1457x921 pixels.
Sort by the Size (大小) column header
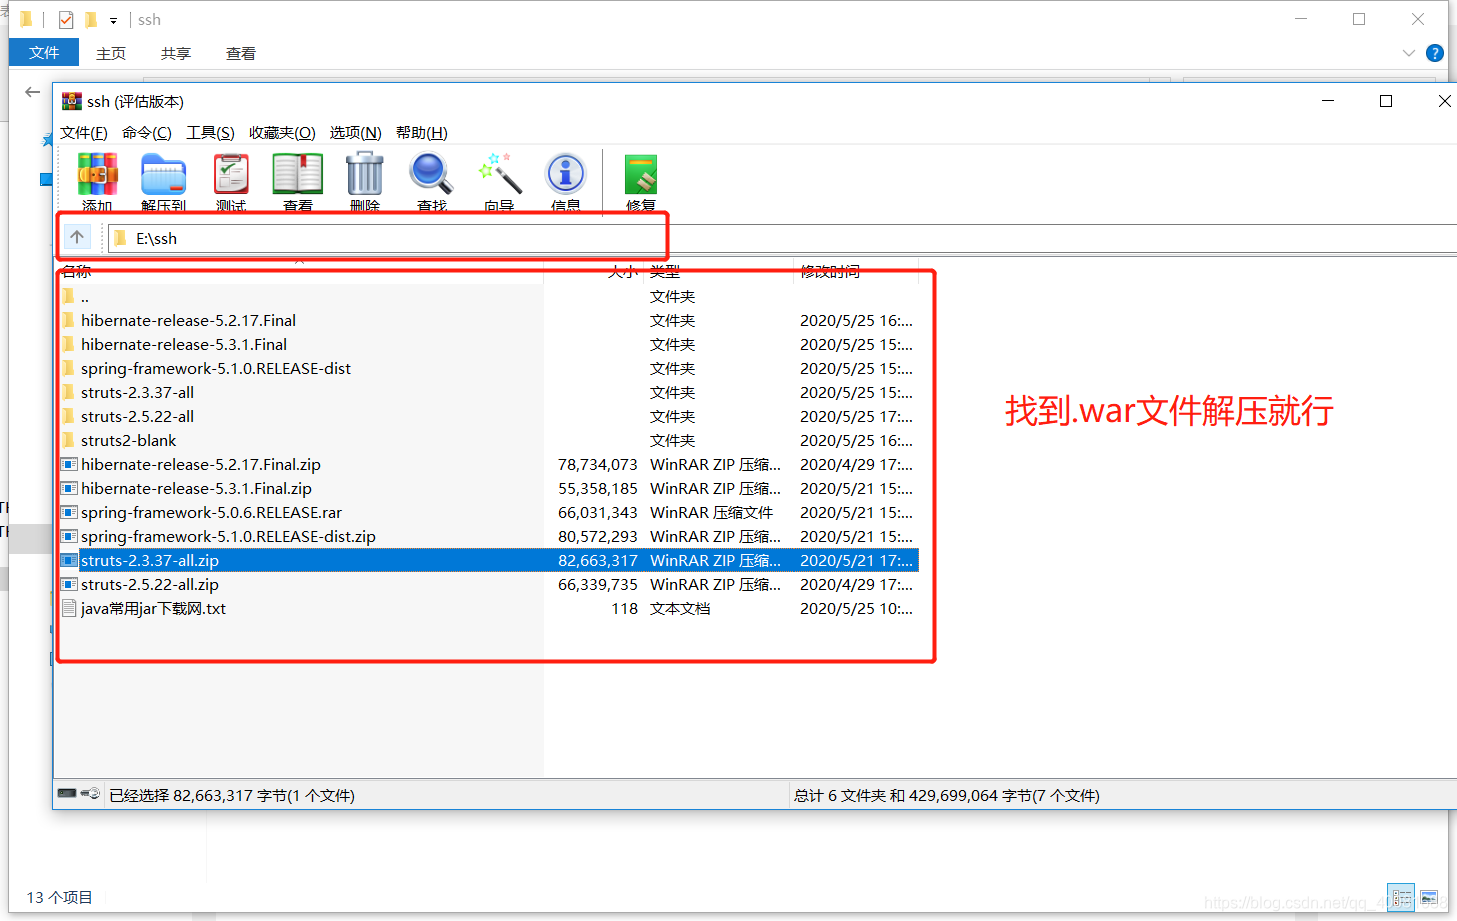coord(594,271)
